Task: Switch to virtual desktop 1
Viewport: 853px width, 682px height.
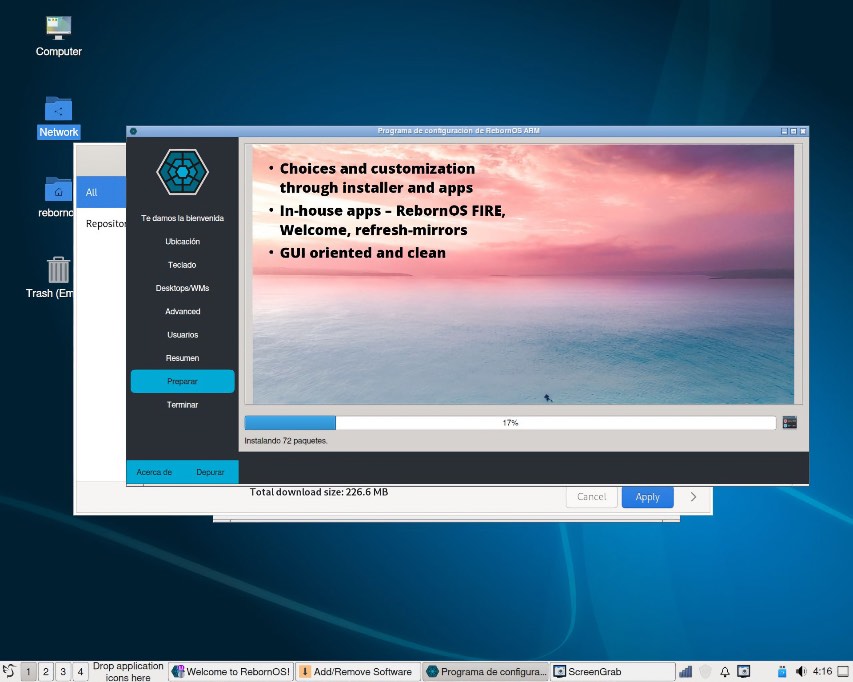Action: 28,672
